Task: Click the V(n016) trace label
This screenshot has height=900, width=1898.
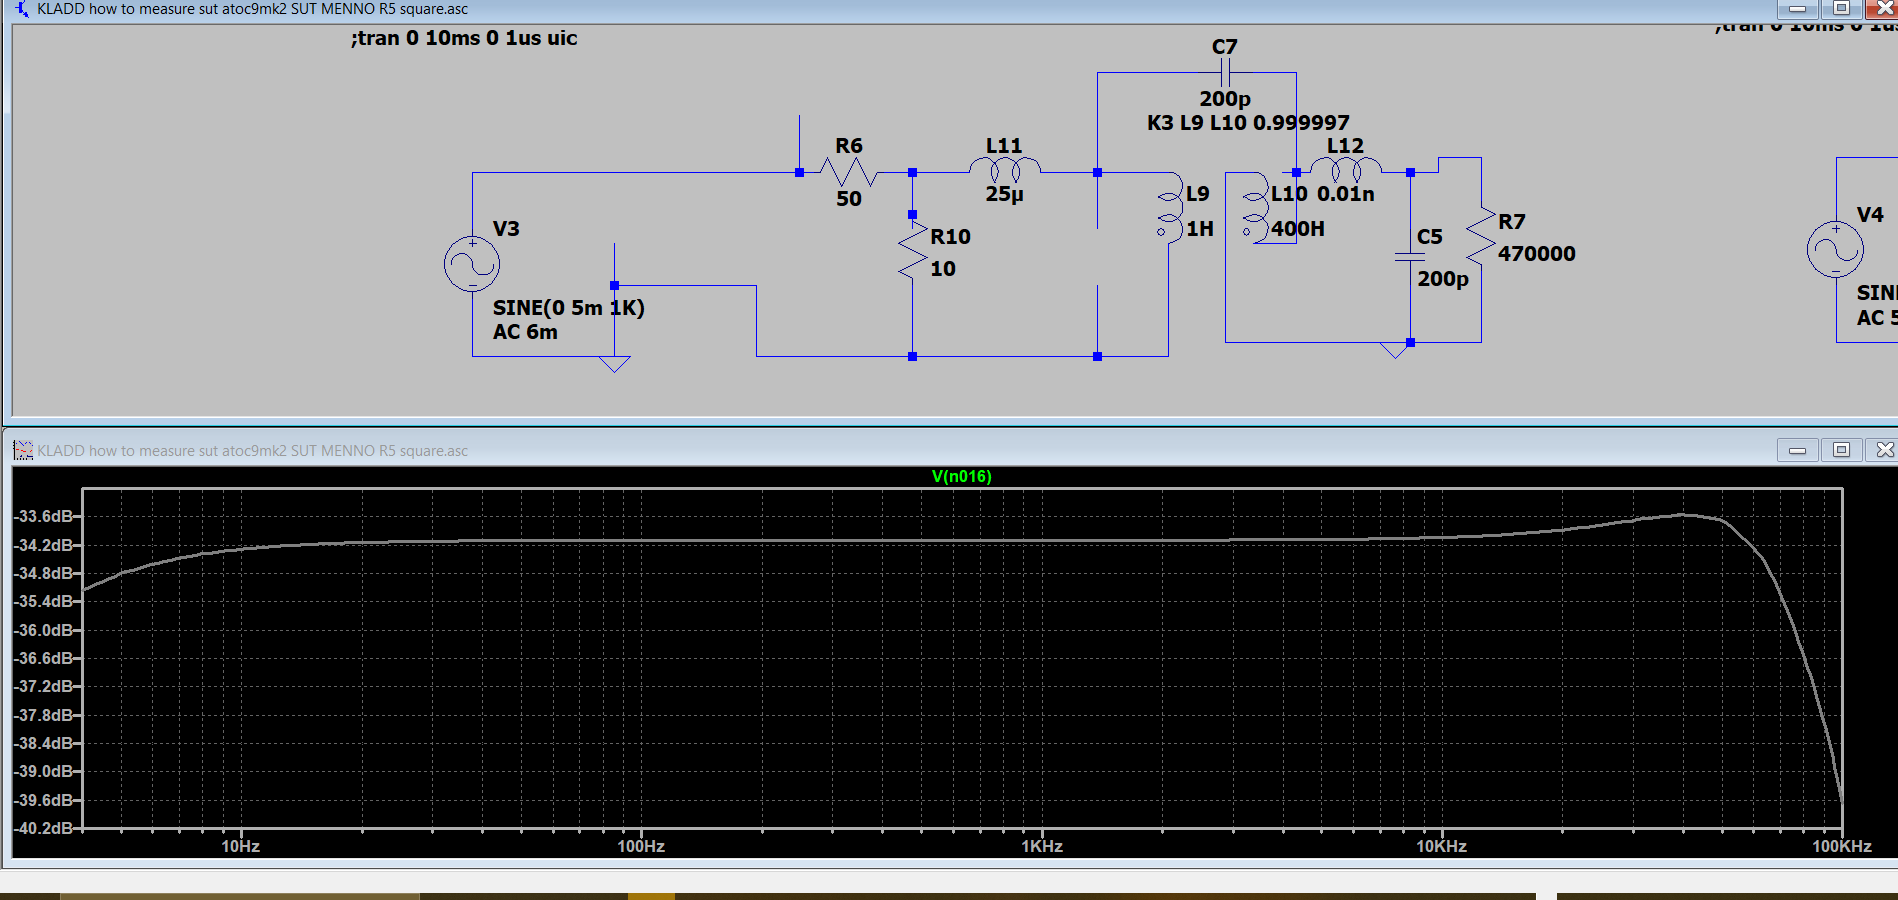Action: tap(961, 476)
